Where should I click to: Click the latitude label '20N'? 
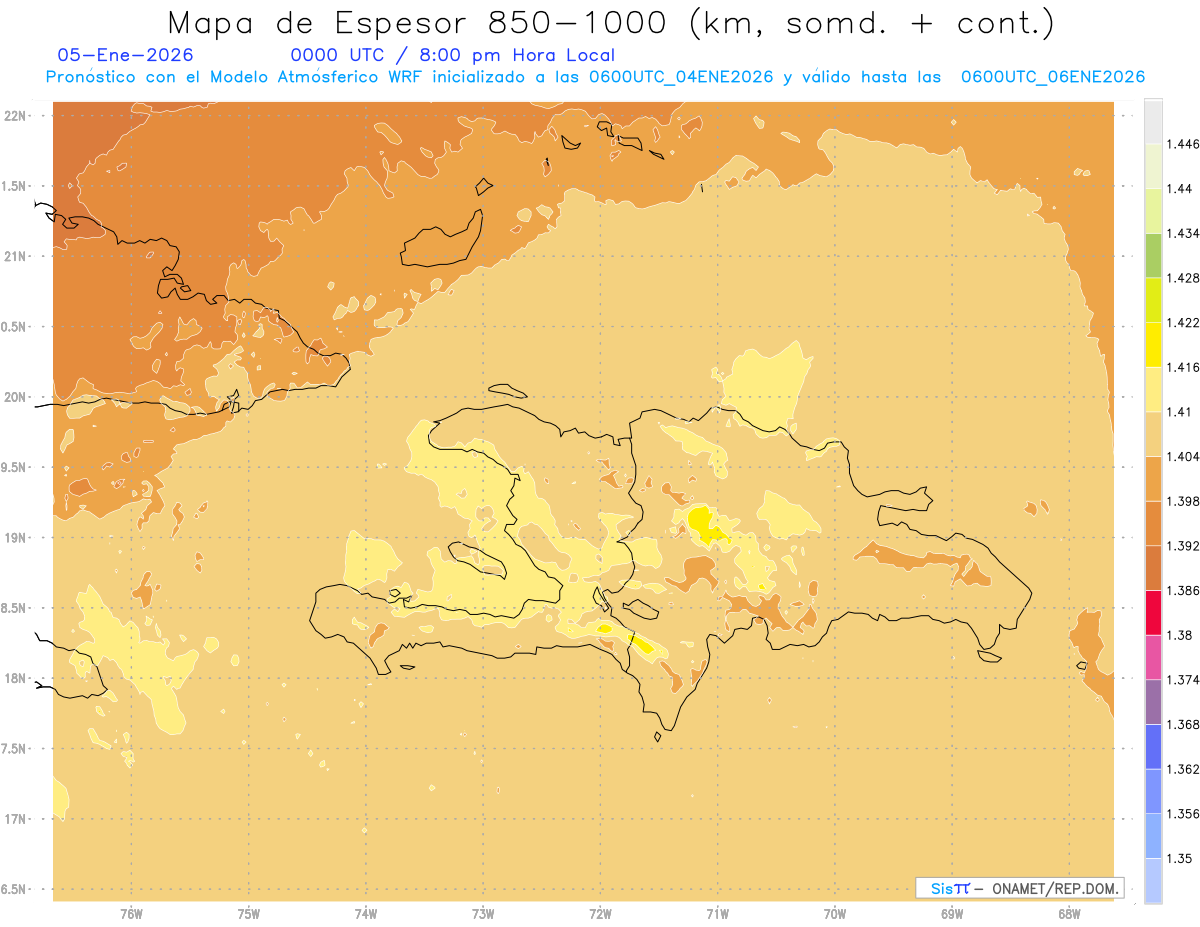coord(16,397)
